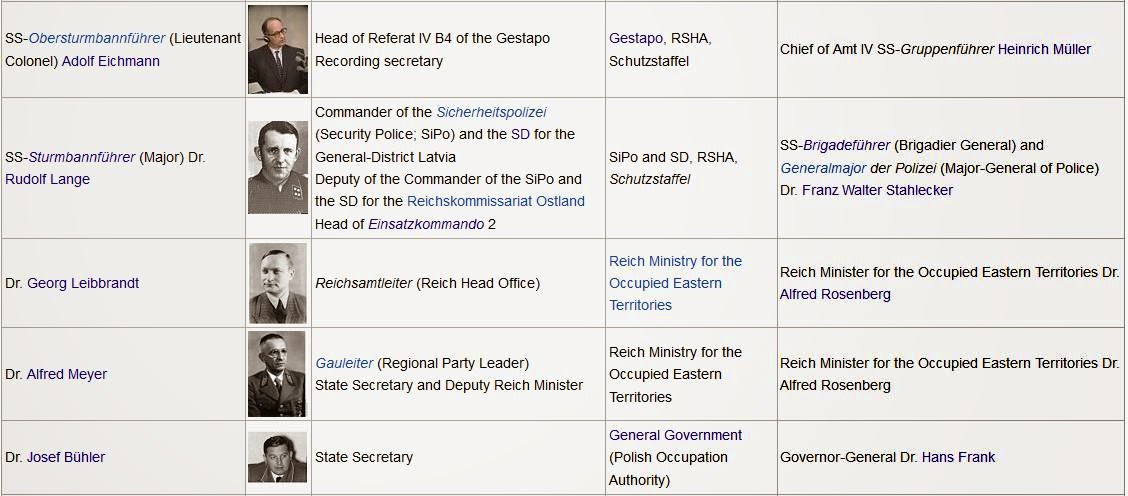The width and height of the screenshot is (1128, 496).
Task: Open the Rudolf Lange link
Action: click(47, 179)
